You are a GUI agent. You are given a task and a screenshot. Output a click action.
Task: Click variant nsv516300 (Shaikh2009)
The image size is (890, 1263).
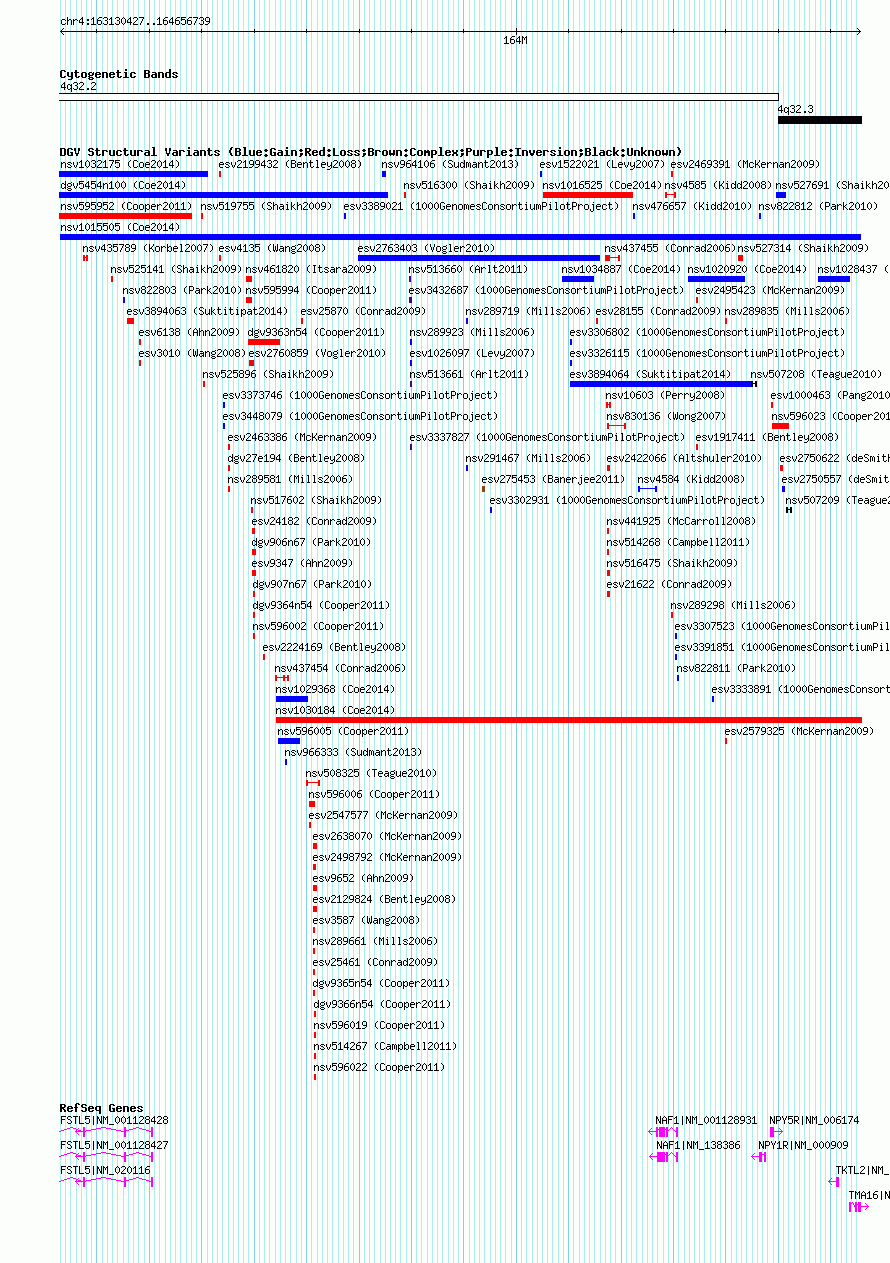click(469, 185)
